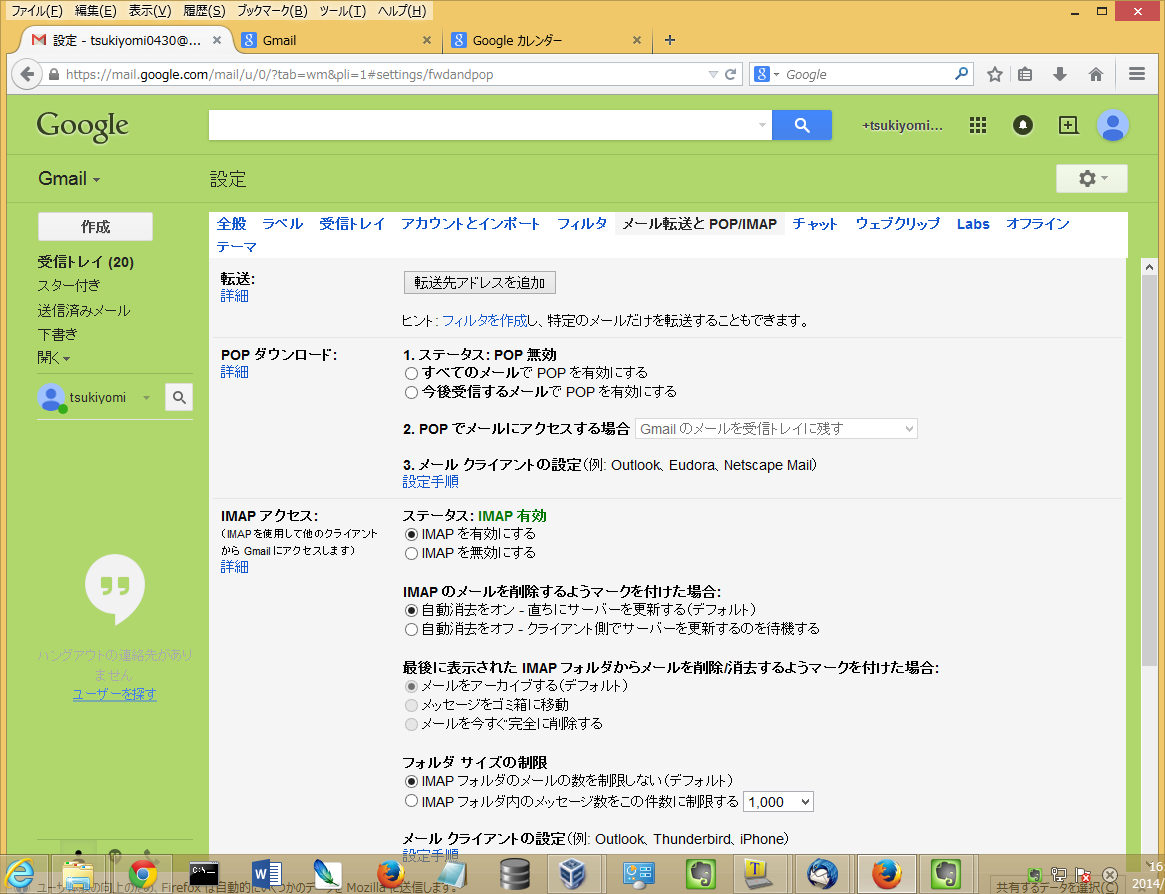Open the account profile avatar
Viewport: 1165px width, 894px height.
coord(1113,126)
